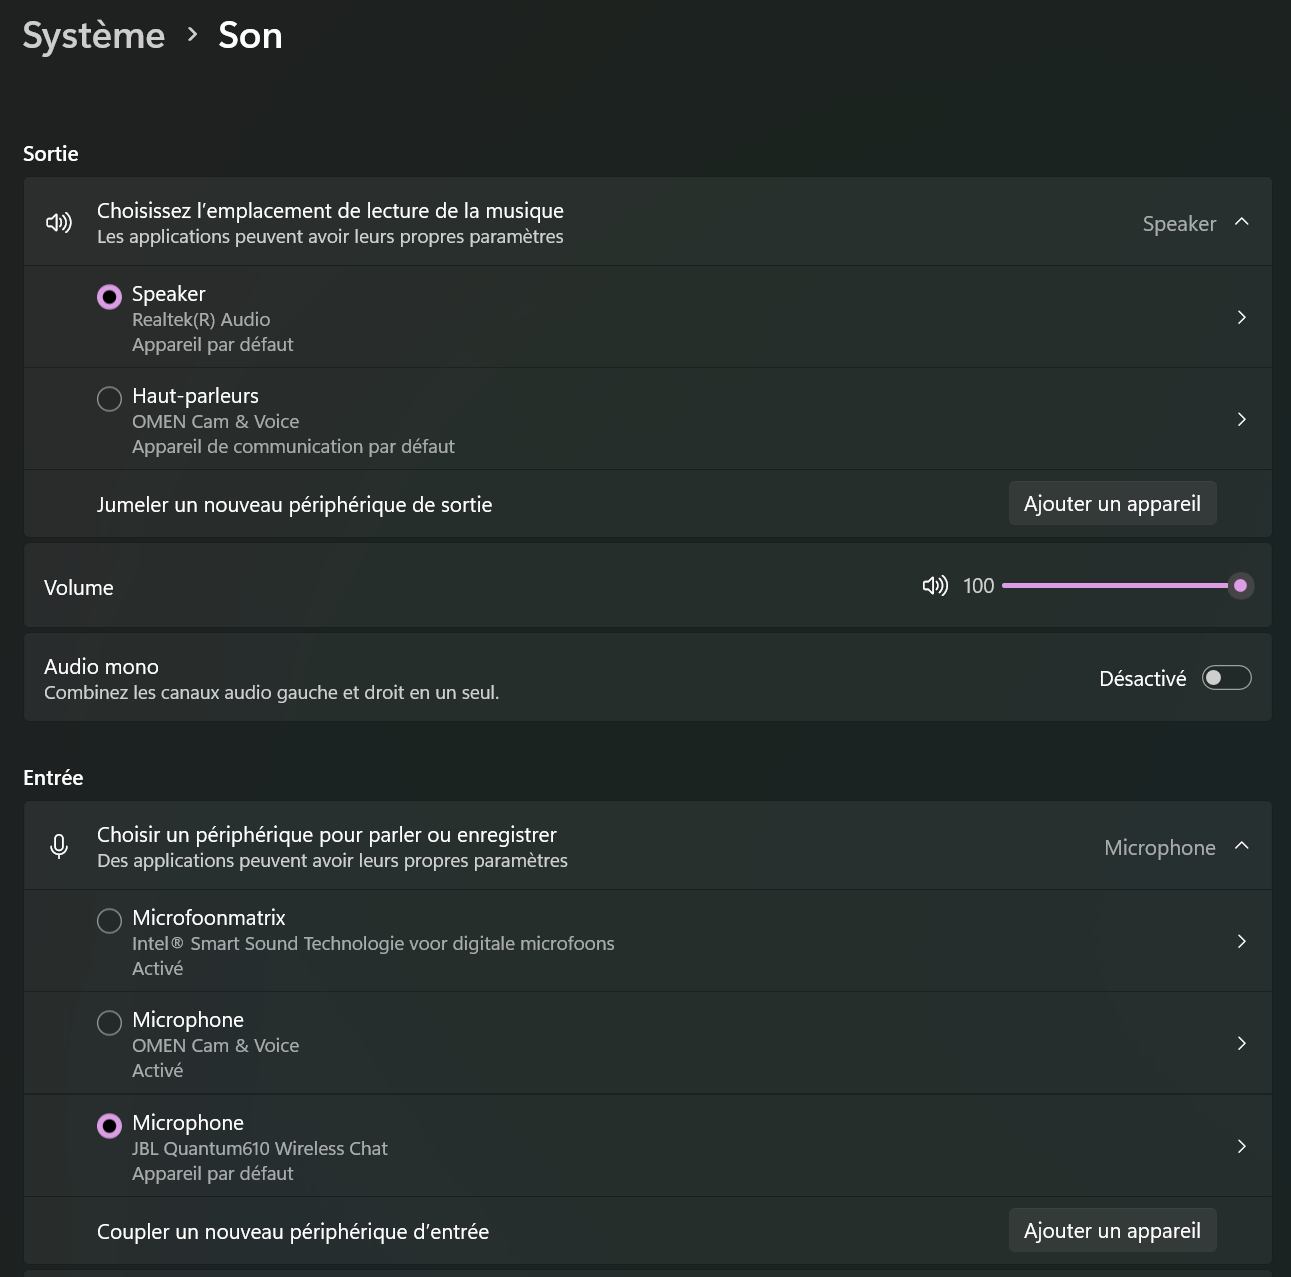Click the speaker icon beside the volume slider

(935, 586)
